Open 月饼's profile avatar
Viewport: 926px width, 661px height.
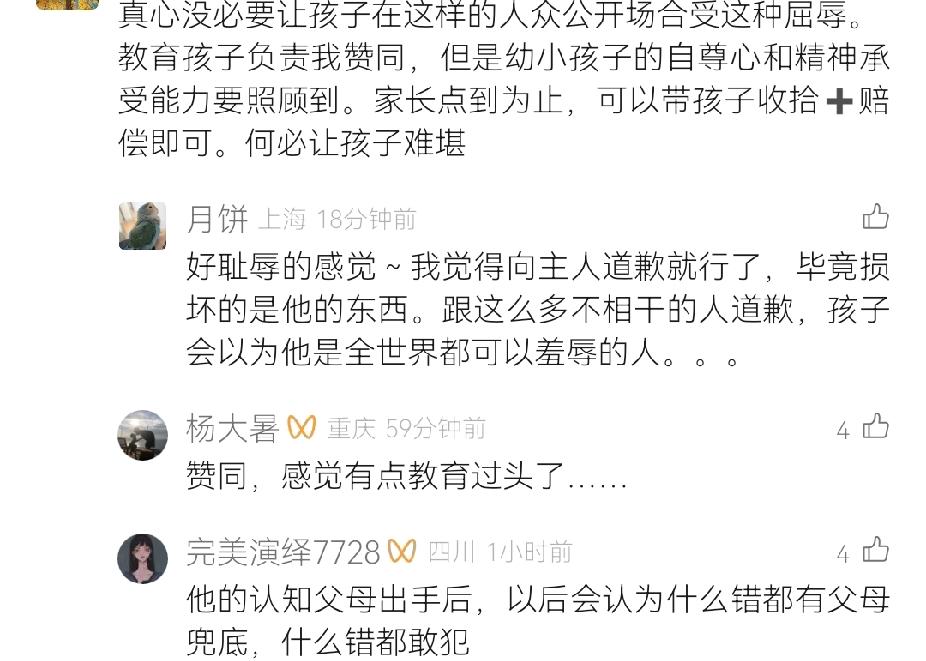coord(142,226)
